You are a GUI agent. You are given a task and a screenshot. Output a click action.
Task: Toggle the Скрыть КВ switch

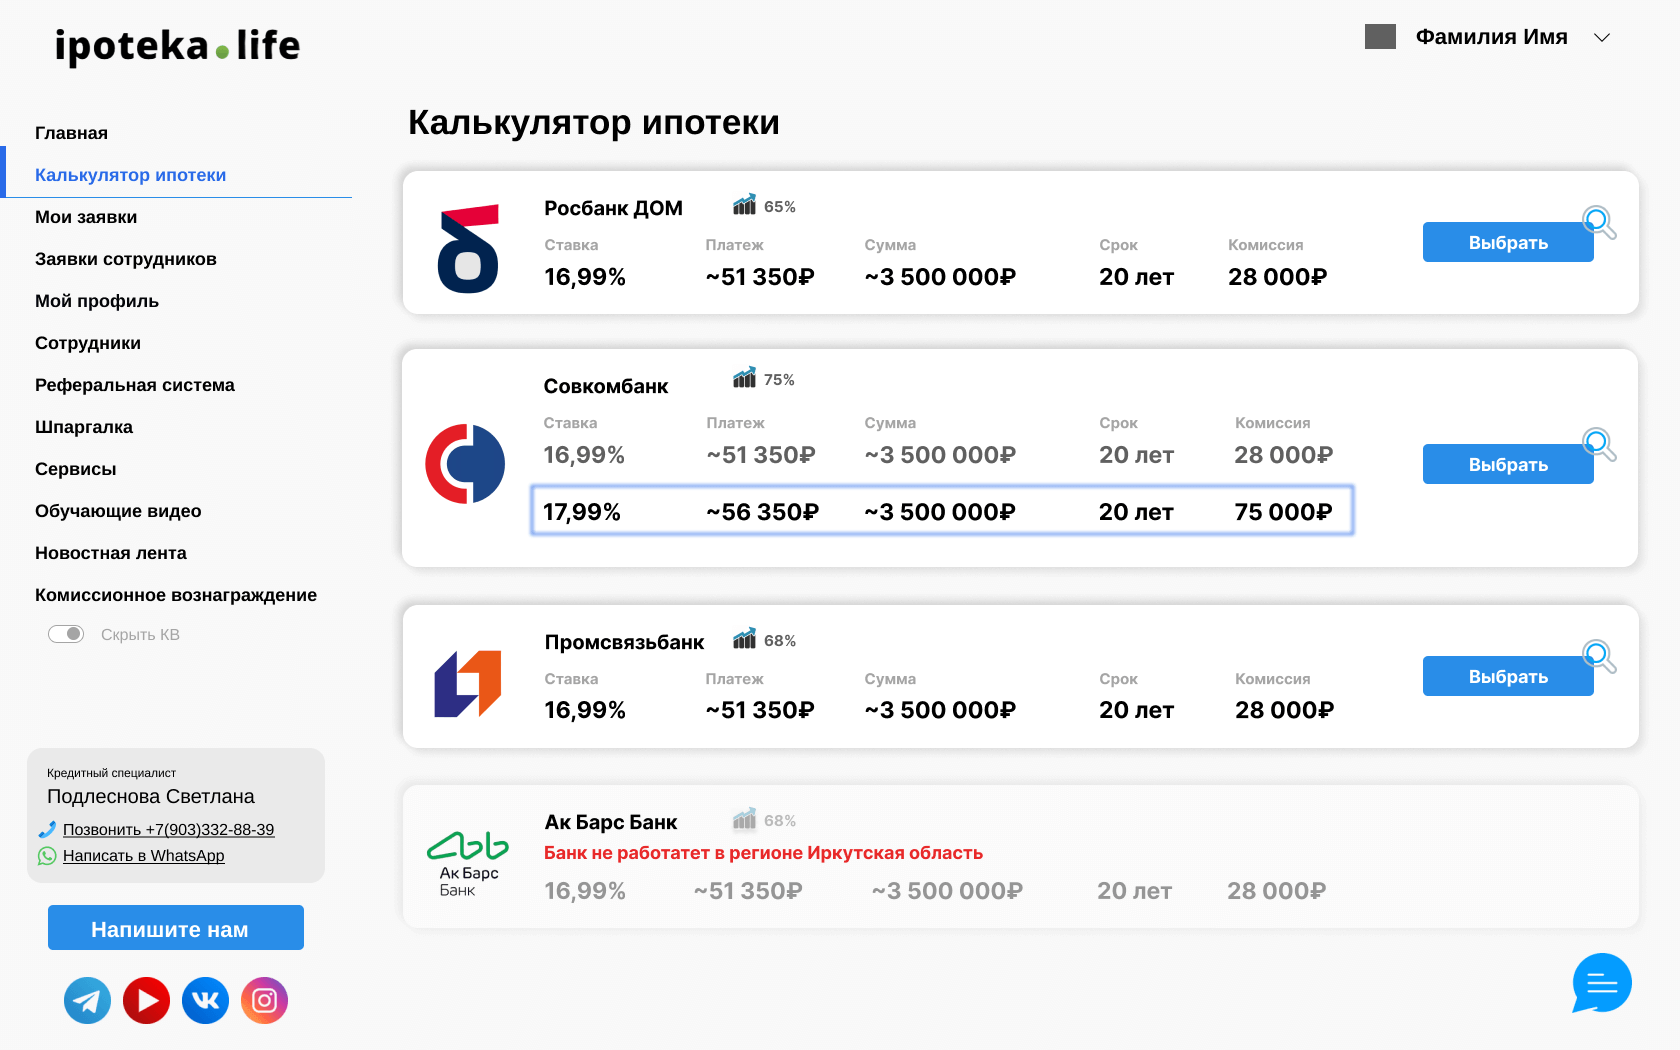(66, 633)
